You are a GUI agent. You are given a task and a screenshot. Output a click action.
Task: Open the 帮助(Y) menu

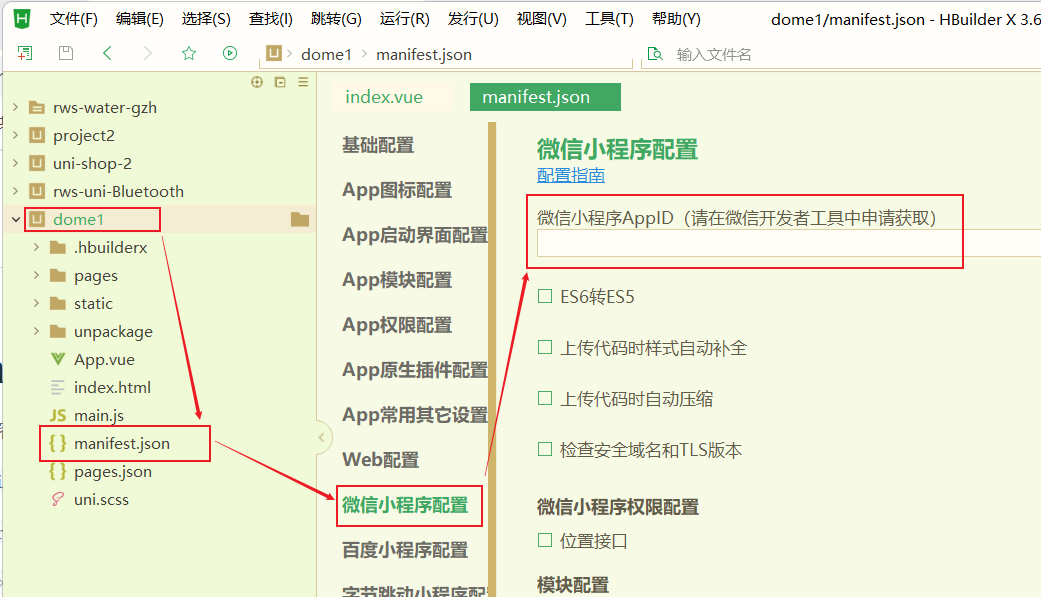(676, 19)
